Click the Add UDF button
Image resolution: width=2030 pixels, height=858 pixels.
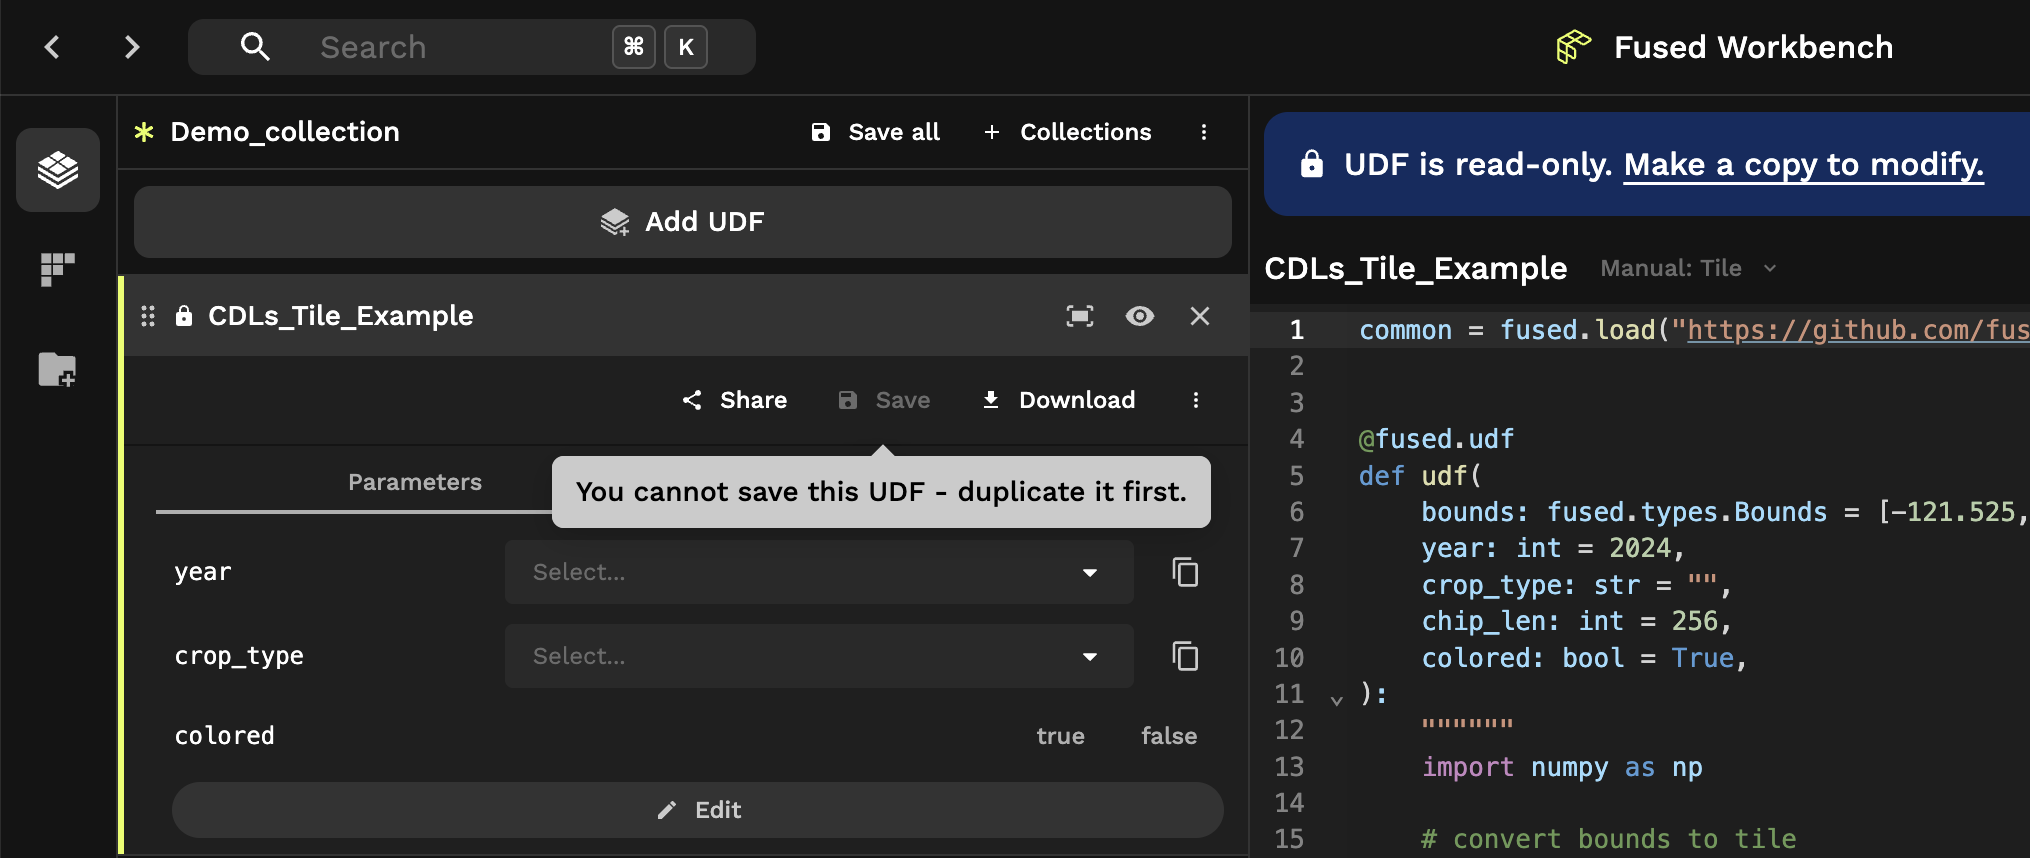(683, 222)
